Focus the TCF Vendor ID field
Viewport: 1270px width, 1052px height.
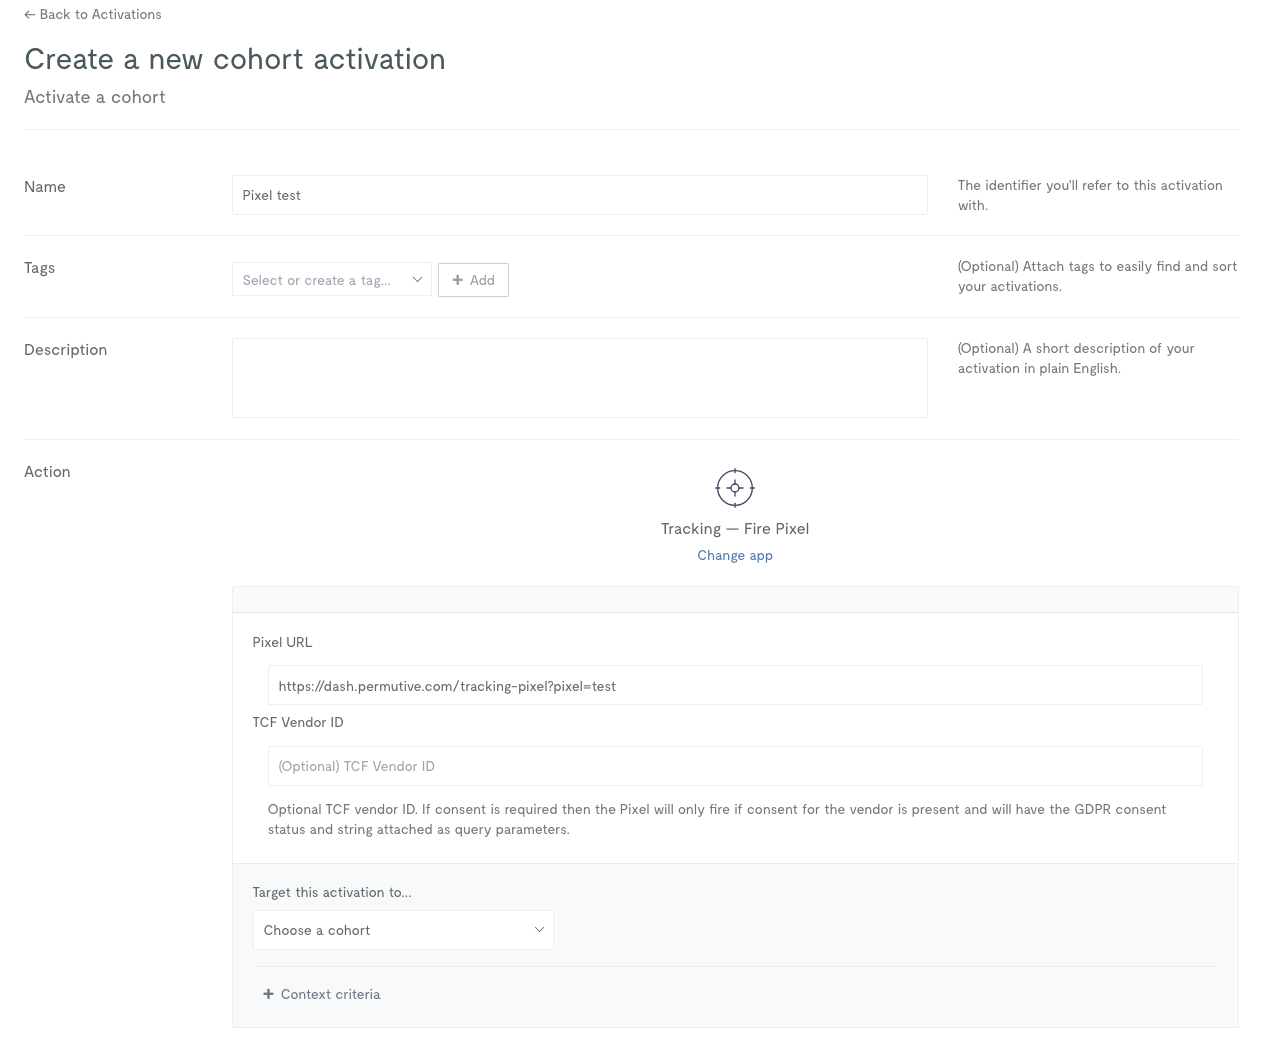point(735,766)
